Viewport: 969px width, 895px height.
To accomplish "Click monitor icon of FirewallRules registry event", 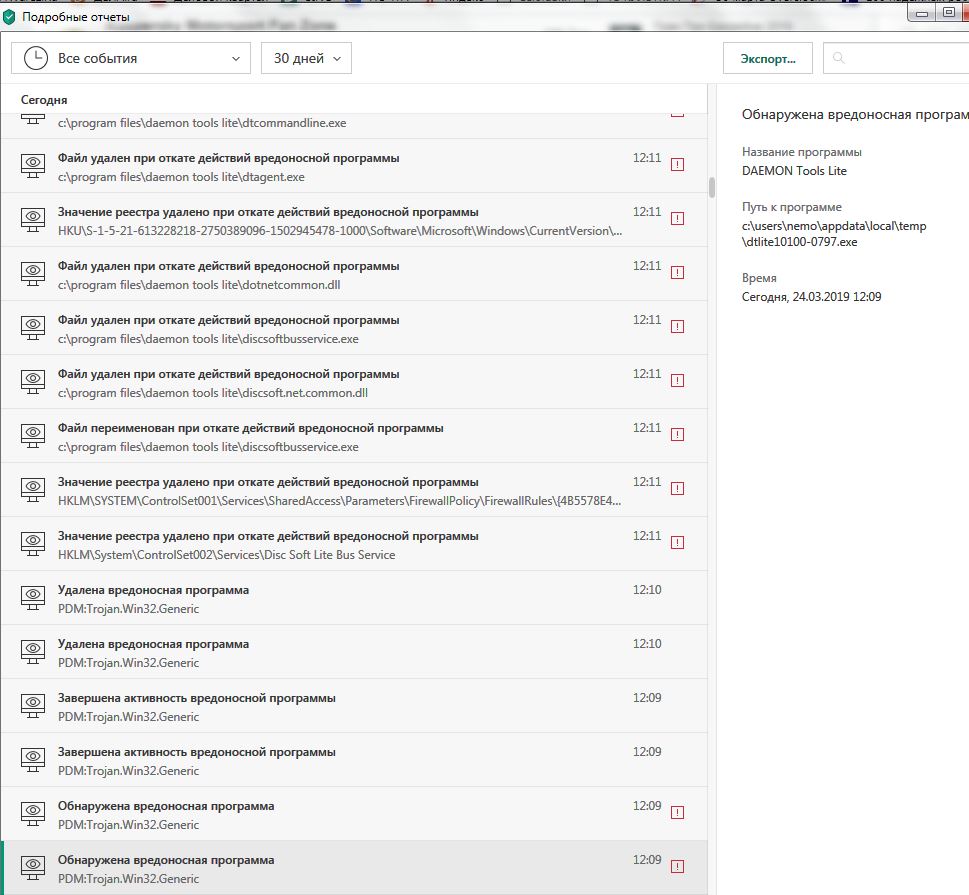I will click(34, 489).
